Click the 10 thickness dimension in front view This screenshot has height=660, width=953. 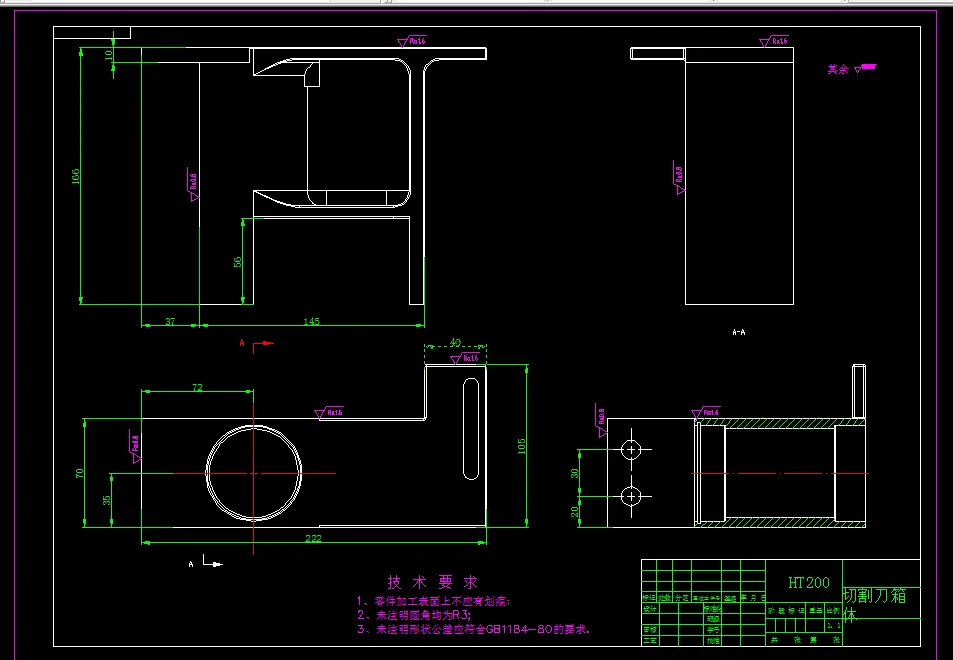point(108,55)
